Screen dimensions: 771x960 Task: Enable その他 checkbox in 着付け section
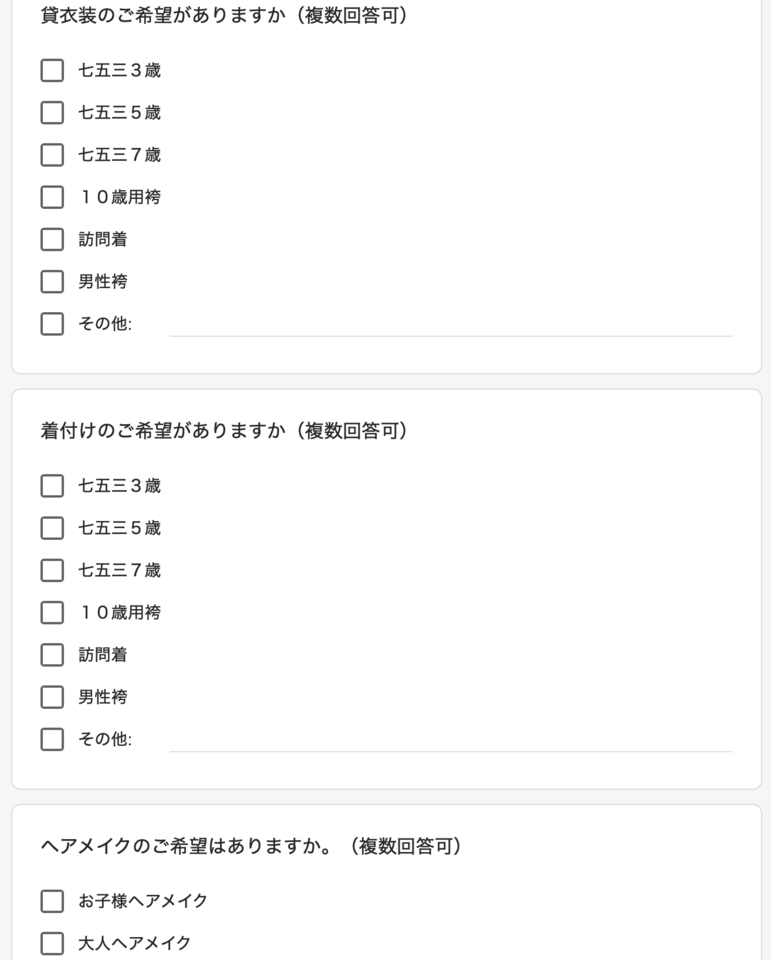(x=52, y=740)
